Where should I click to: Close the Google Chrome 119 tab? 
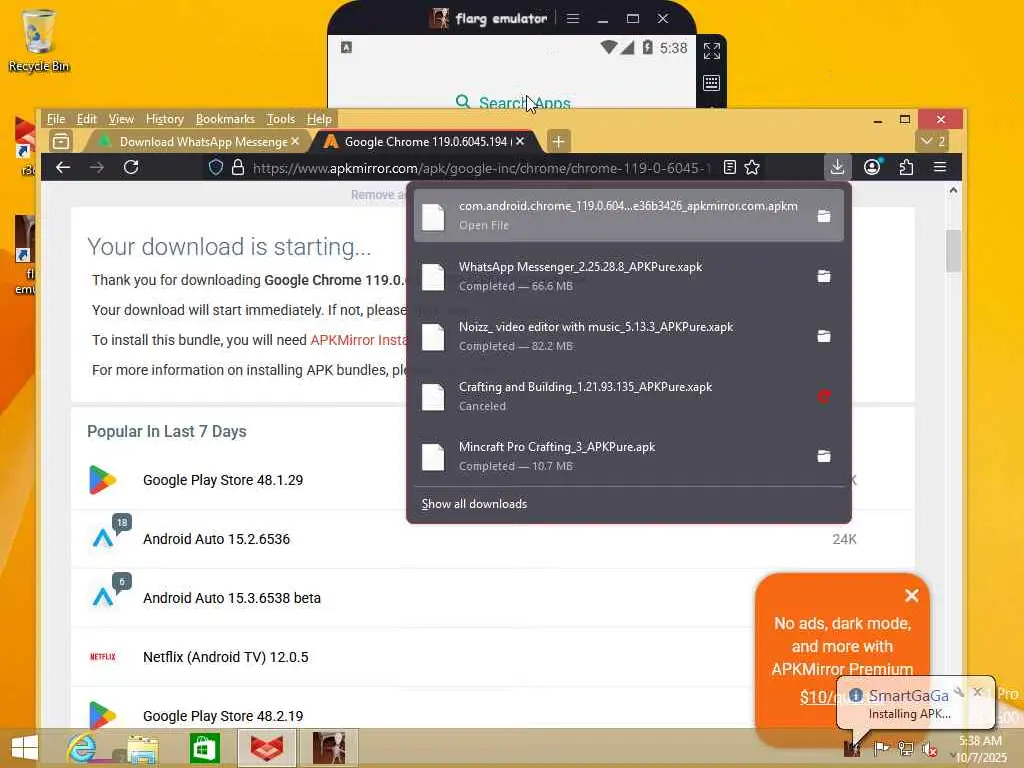(x=520, y=141)
